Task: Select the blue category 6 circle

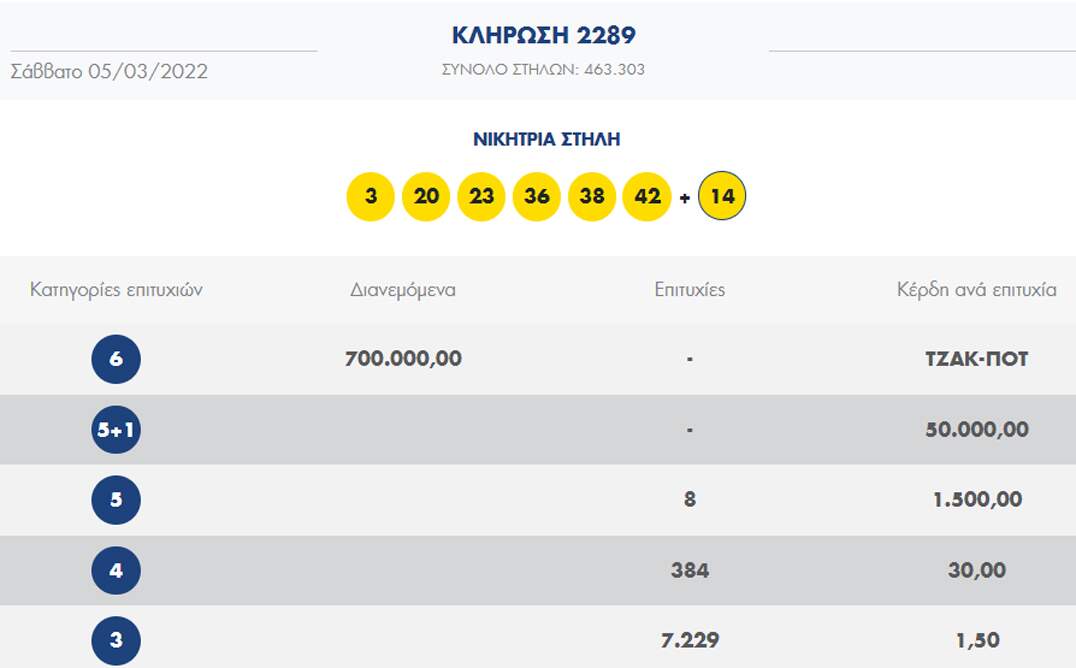Action: (x=116, y=359)
